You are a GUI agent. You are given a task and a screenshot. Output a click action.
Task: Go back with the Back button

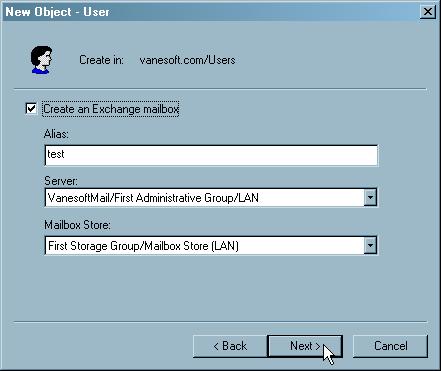(230, 346)
